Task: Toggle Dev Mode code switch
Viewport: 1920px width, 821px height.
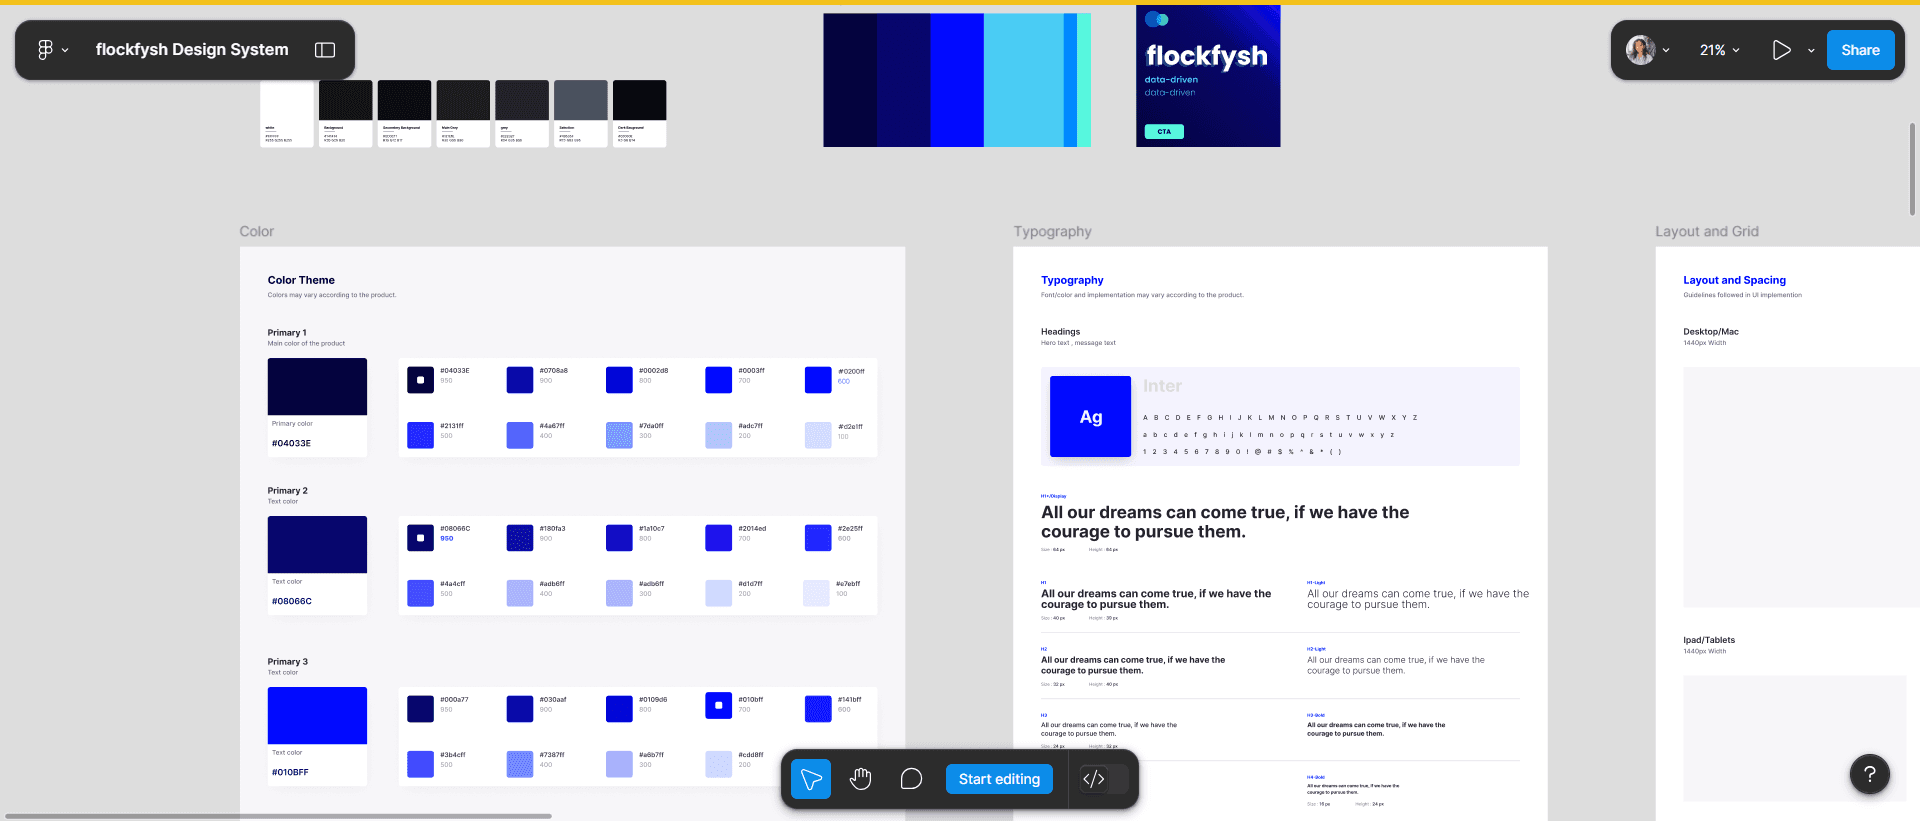Action: (x=1104, y=779)
